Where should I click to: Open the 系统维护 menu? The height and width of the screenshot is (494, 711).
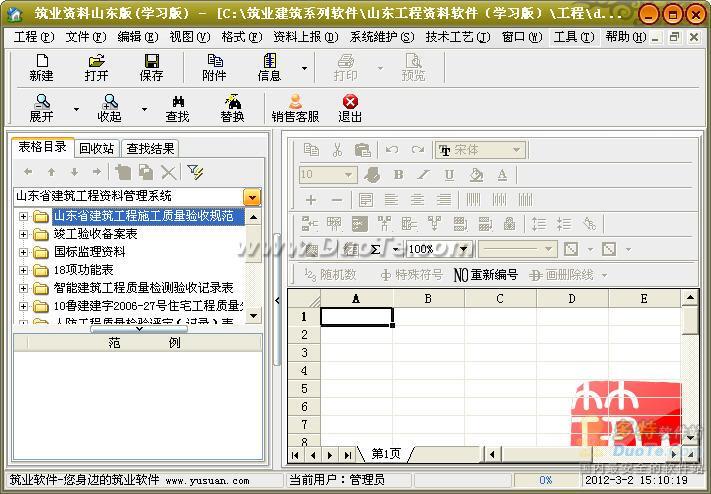[381, 37]
